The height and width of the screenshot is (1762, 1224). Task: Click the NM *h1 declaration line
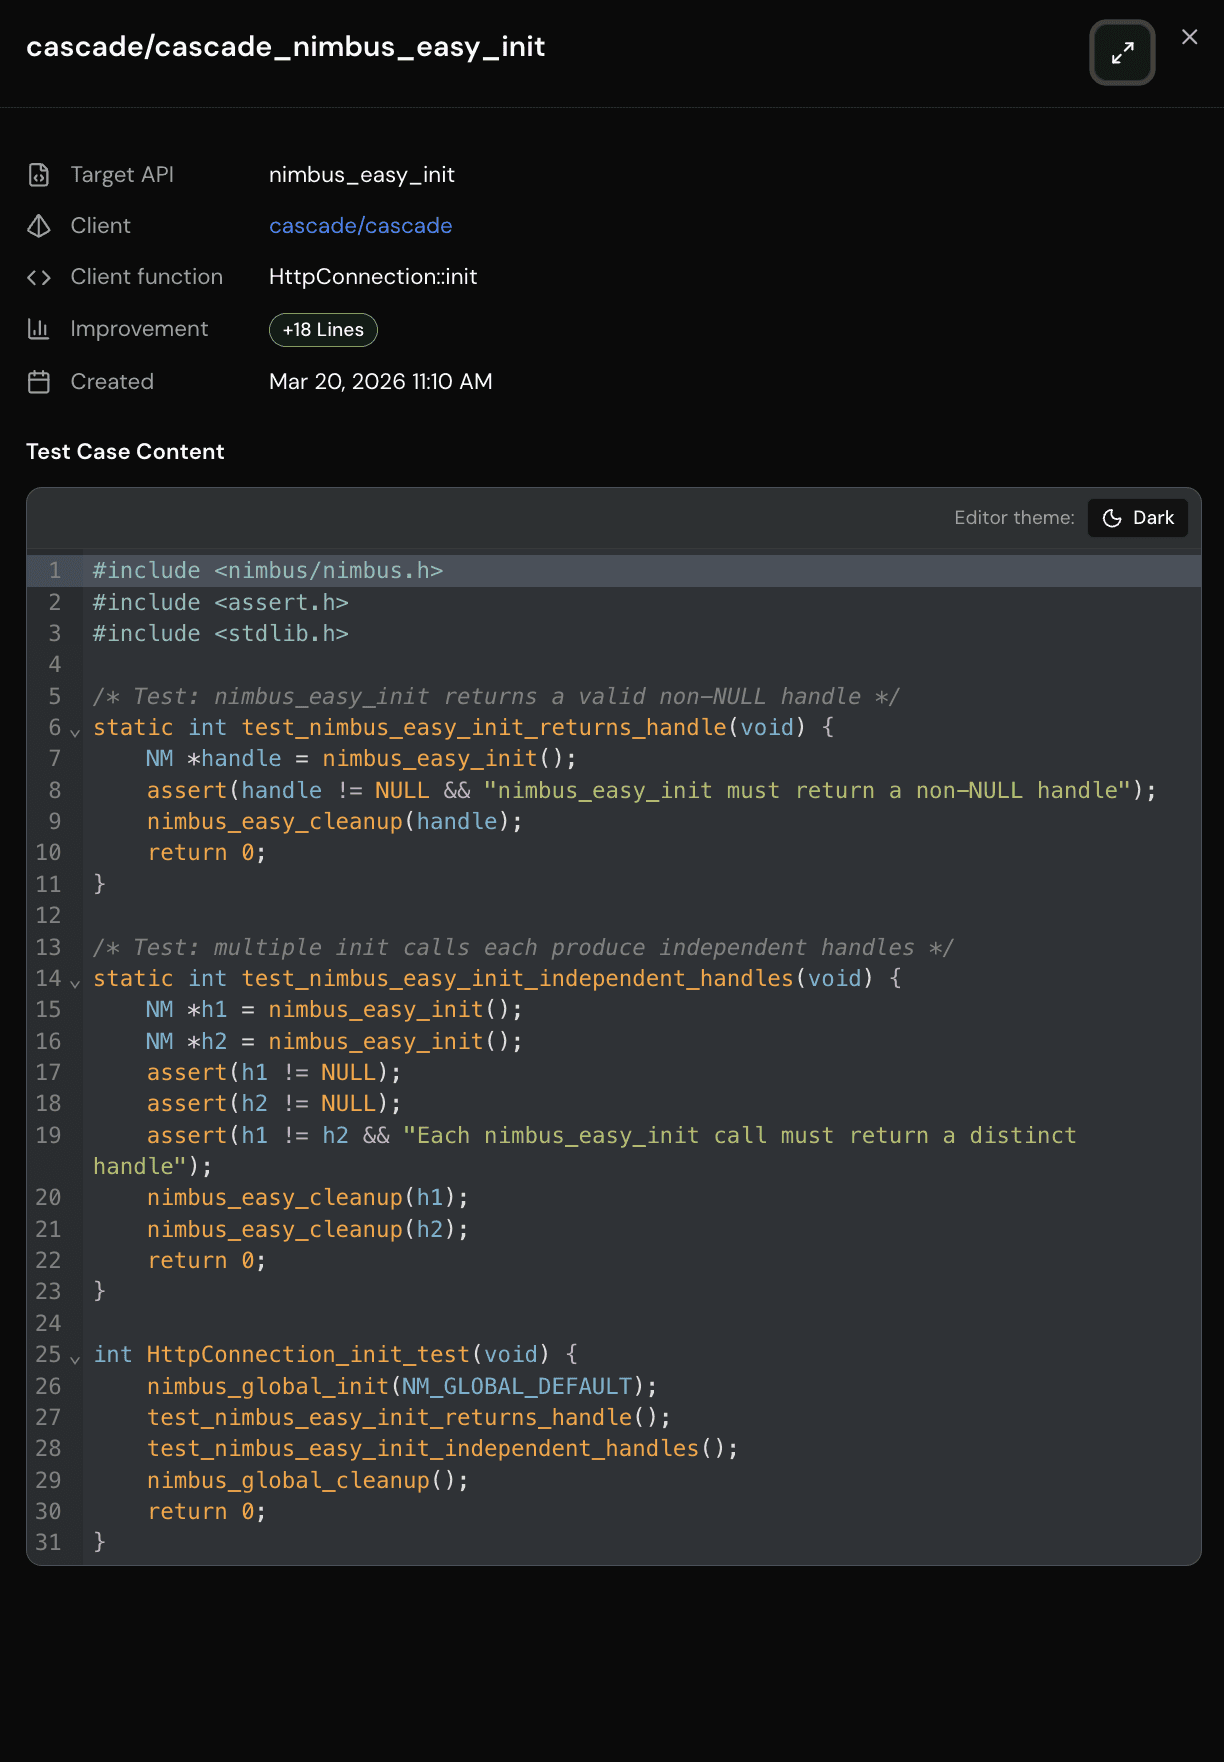(x=334, y=1010)
